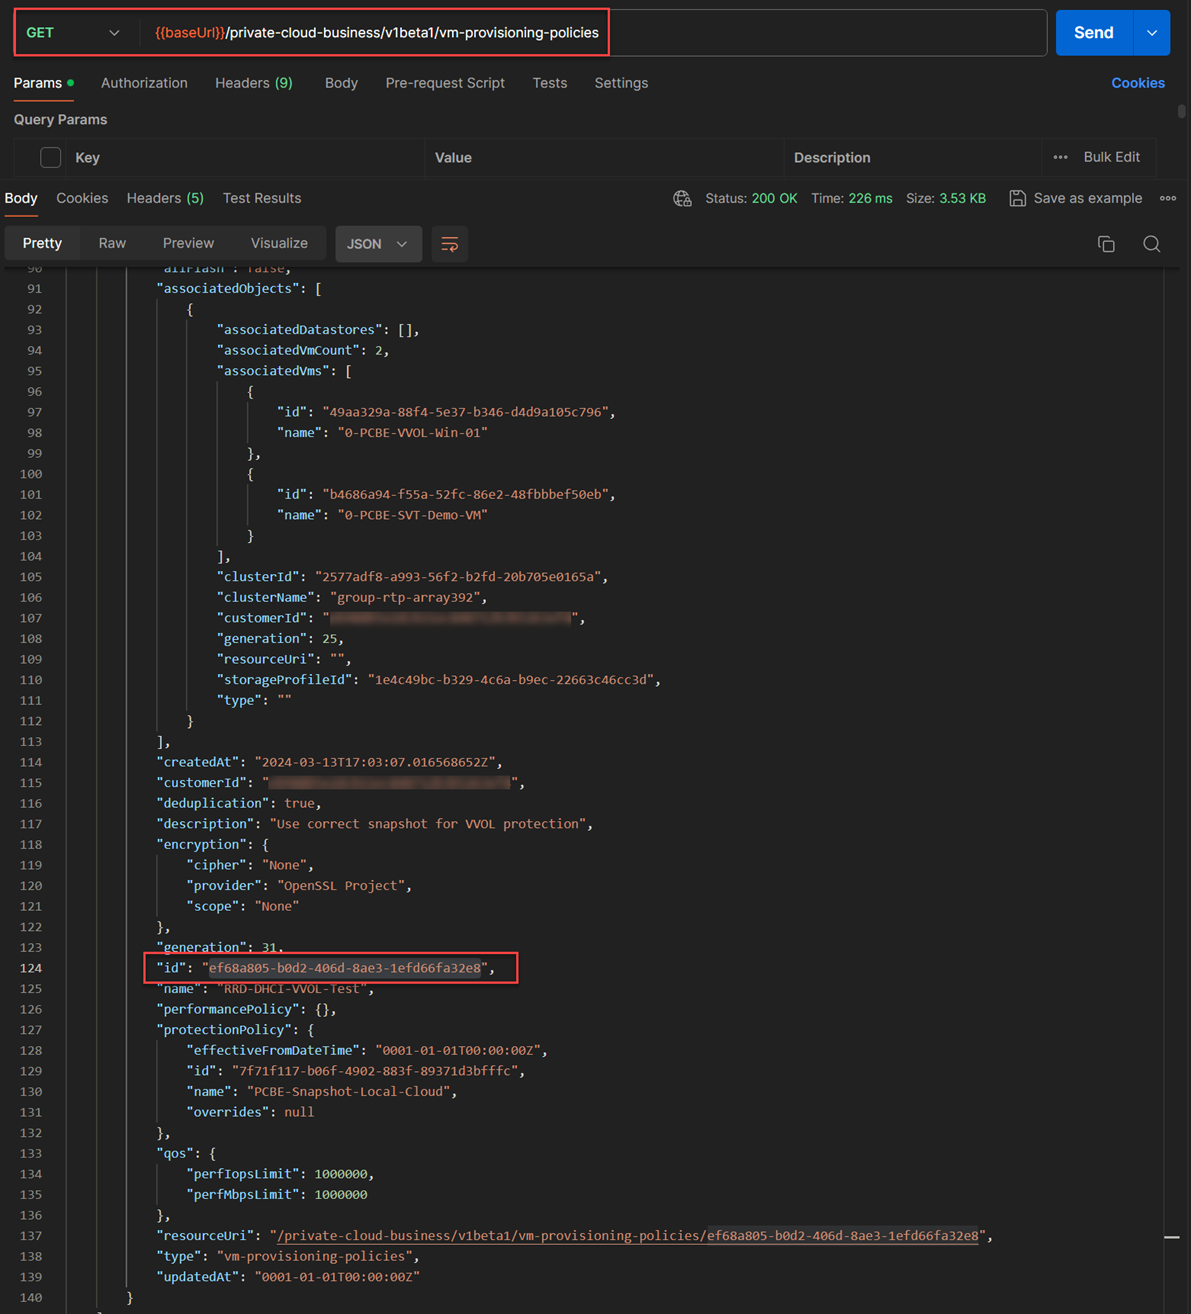The width and height of the screenshot is (1191, 1314).
Task: Click the Send request button
Action: tap(1093, 33)
